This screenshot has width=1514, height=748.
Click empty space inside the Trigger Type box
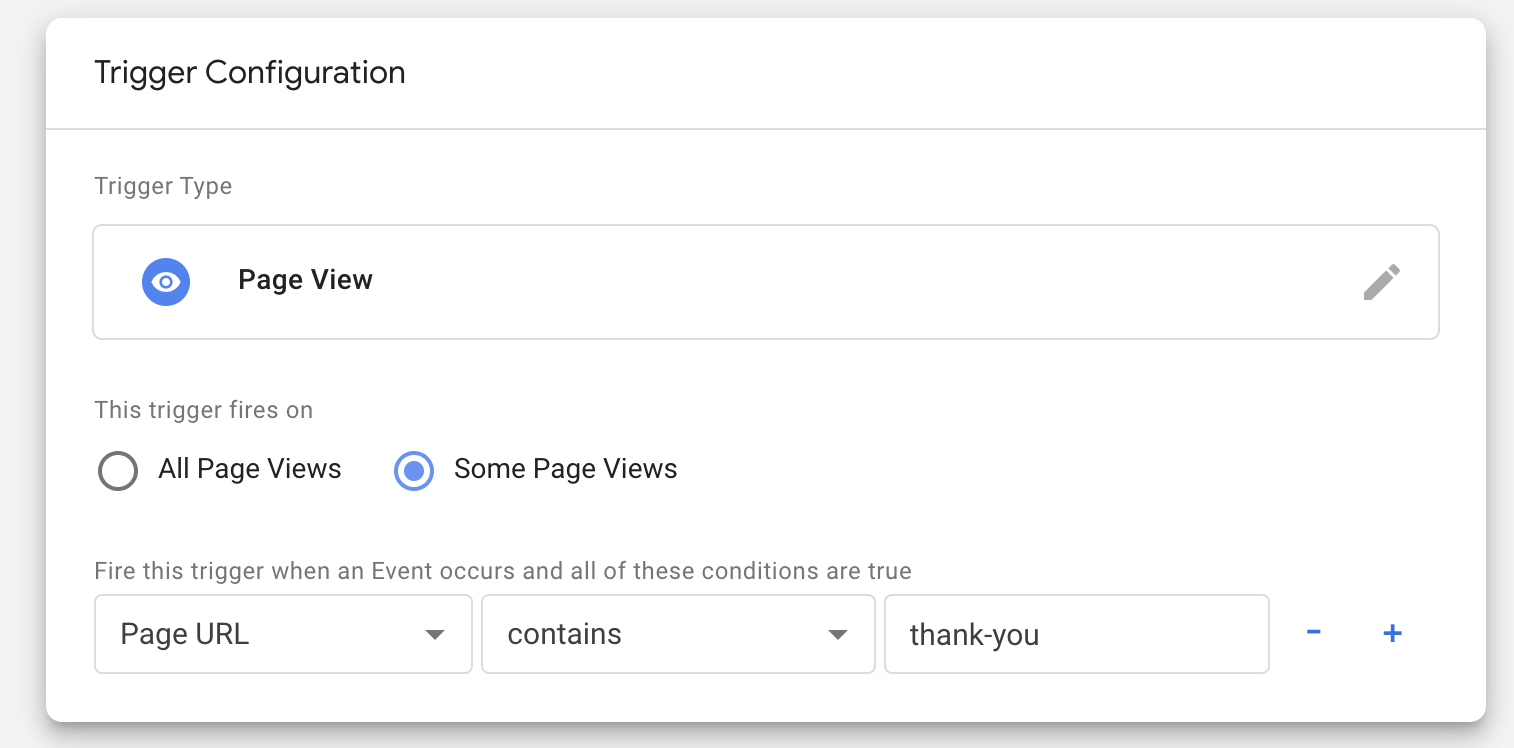(860, 282)
